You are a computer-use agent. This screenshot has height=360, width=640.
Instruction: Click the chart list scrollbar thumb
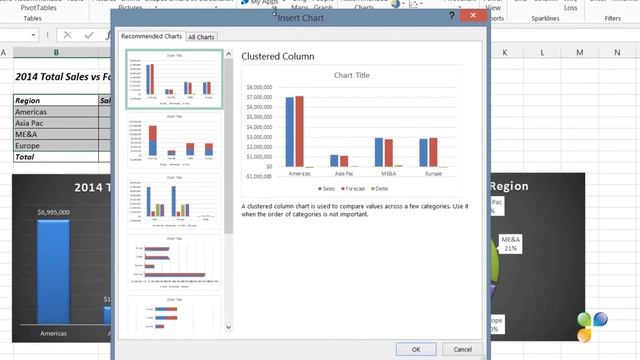click(x=229, y=146)
